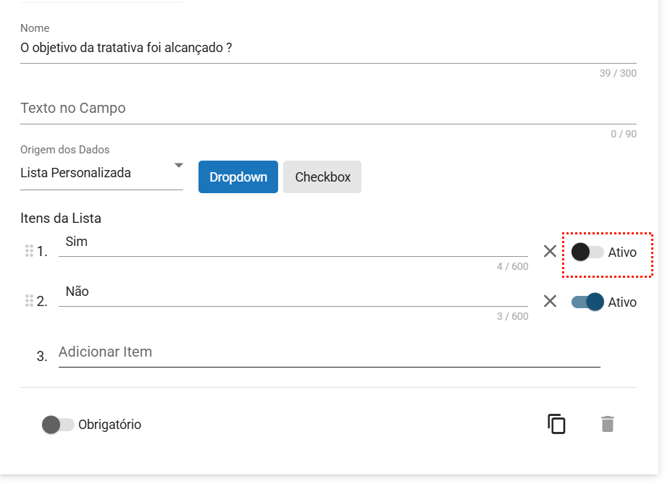The image size is (670, 484).
Task: Select the Dropdown display type button
Action: pos(238,177)
